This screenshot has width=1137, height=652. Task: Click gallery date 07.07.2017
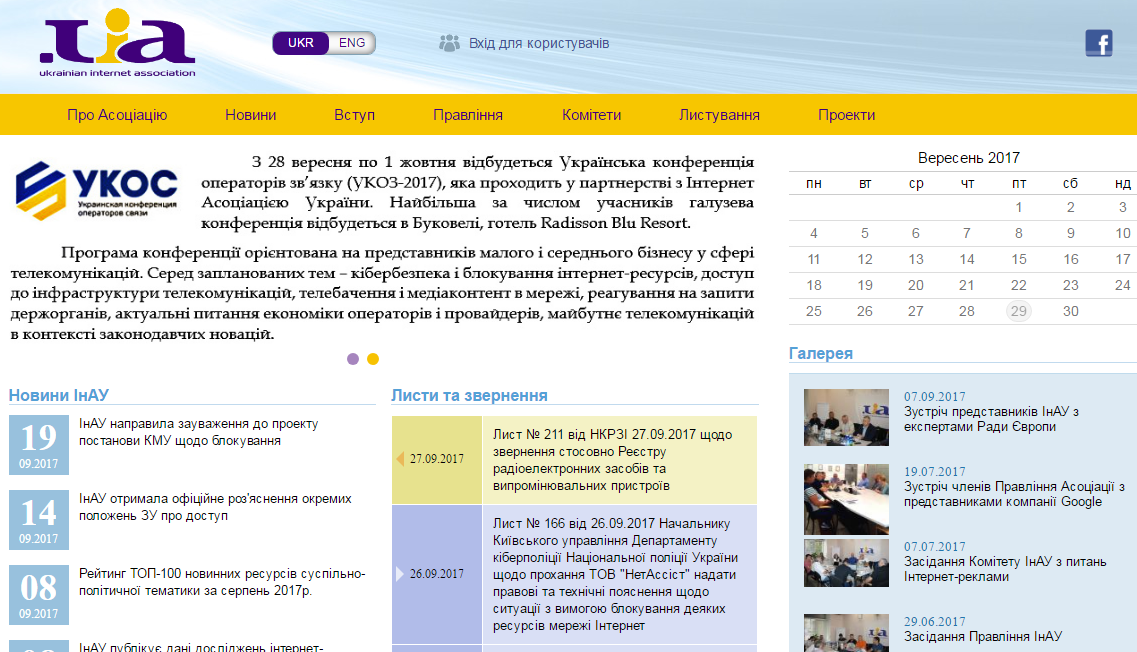935,547
